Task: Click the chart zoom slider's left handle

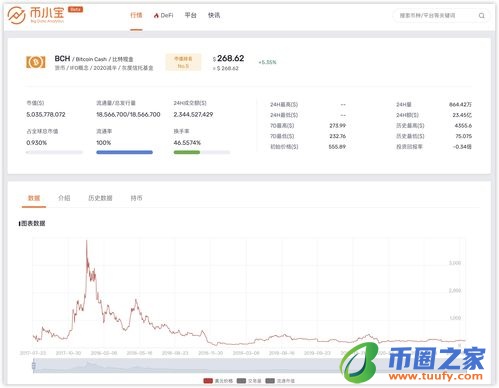Action: tap(34, 366)
